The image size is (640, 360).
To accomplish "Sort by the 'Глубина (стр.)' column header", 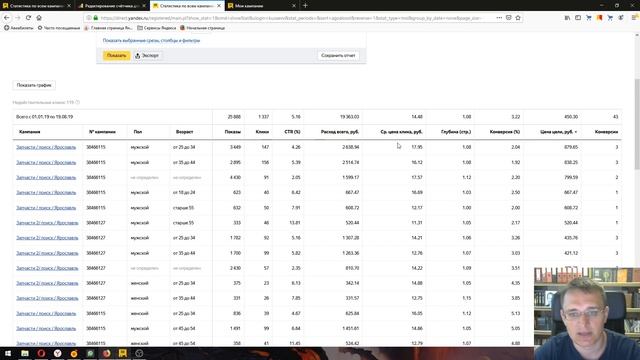I will click(456, 132).
